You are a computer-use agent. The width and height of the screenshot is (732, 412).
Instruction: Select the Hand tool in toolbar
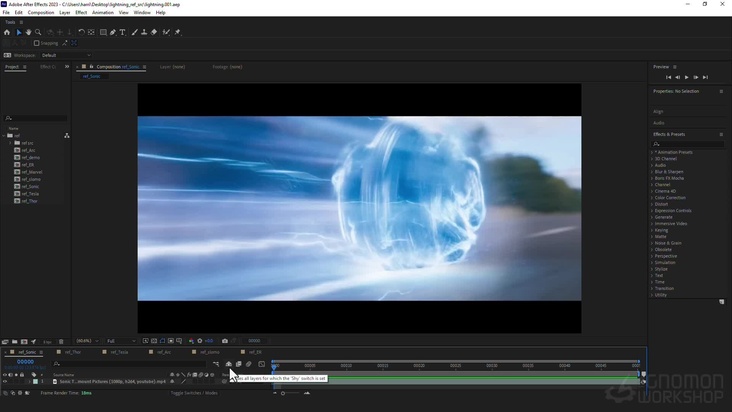28,32
